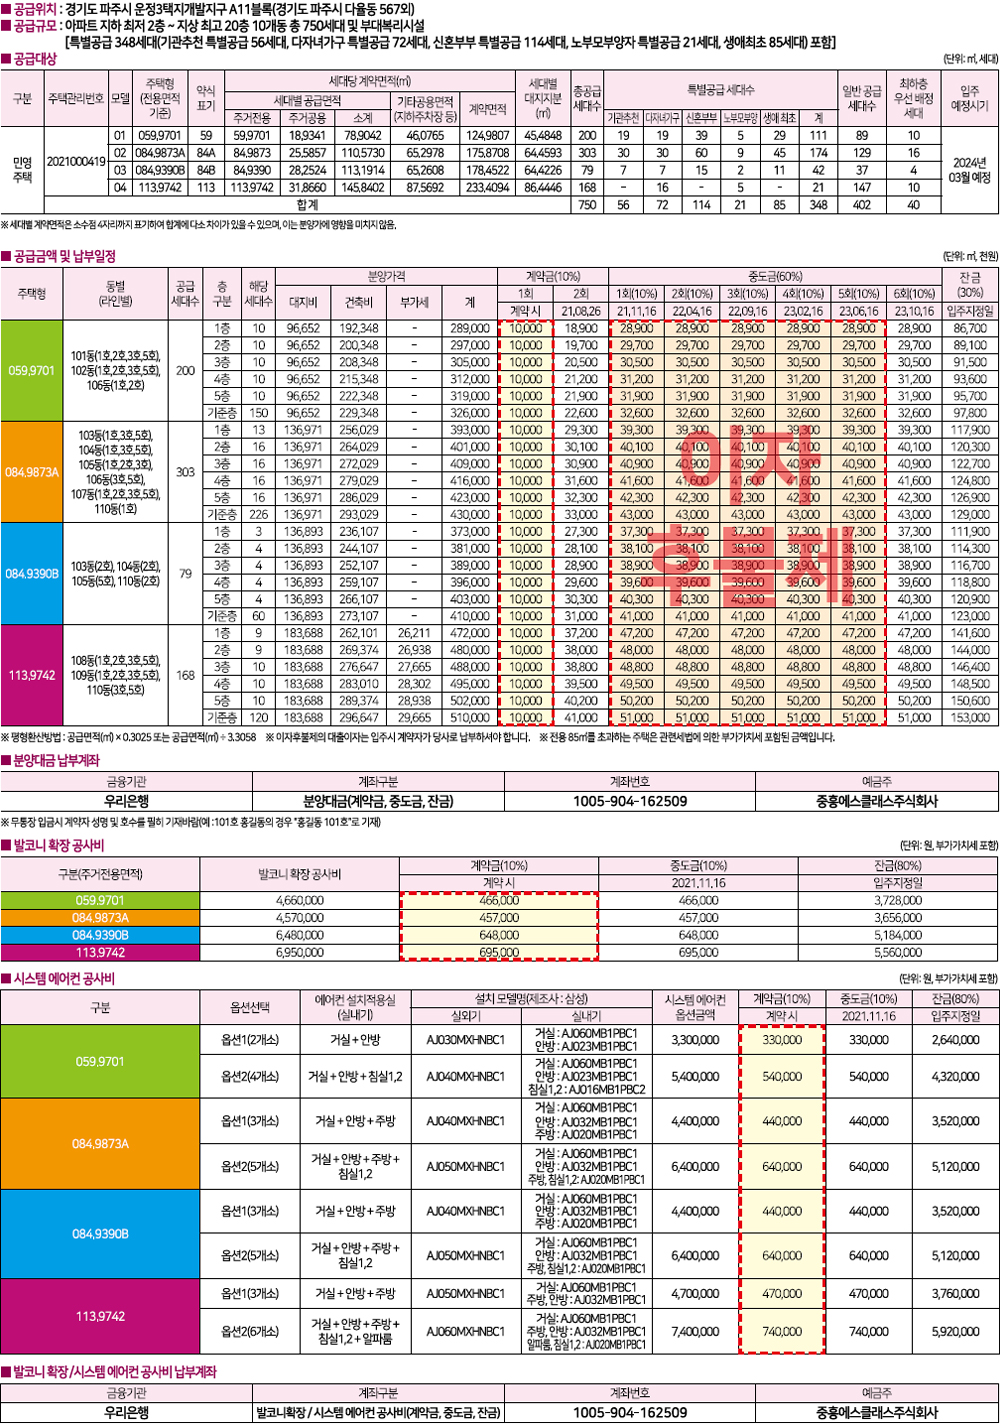Click the blue 084.9390B cell in price table
This screenshot has width=1000, height=1428.
(x=33, y=573)
